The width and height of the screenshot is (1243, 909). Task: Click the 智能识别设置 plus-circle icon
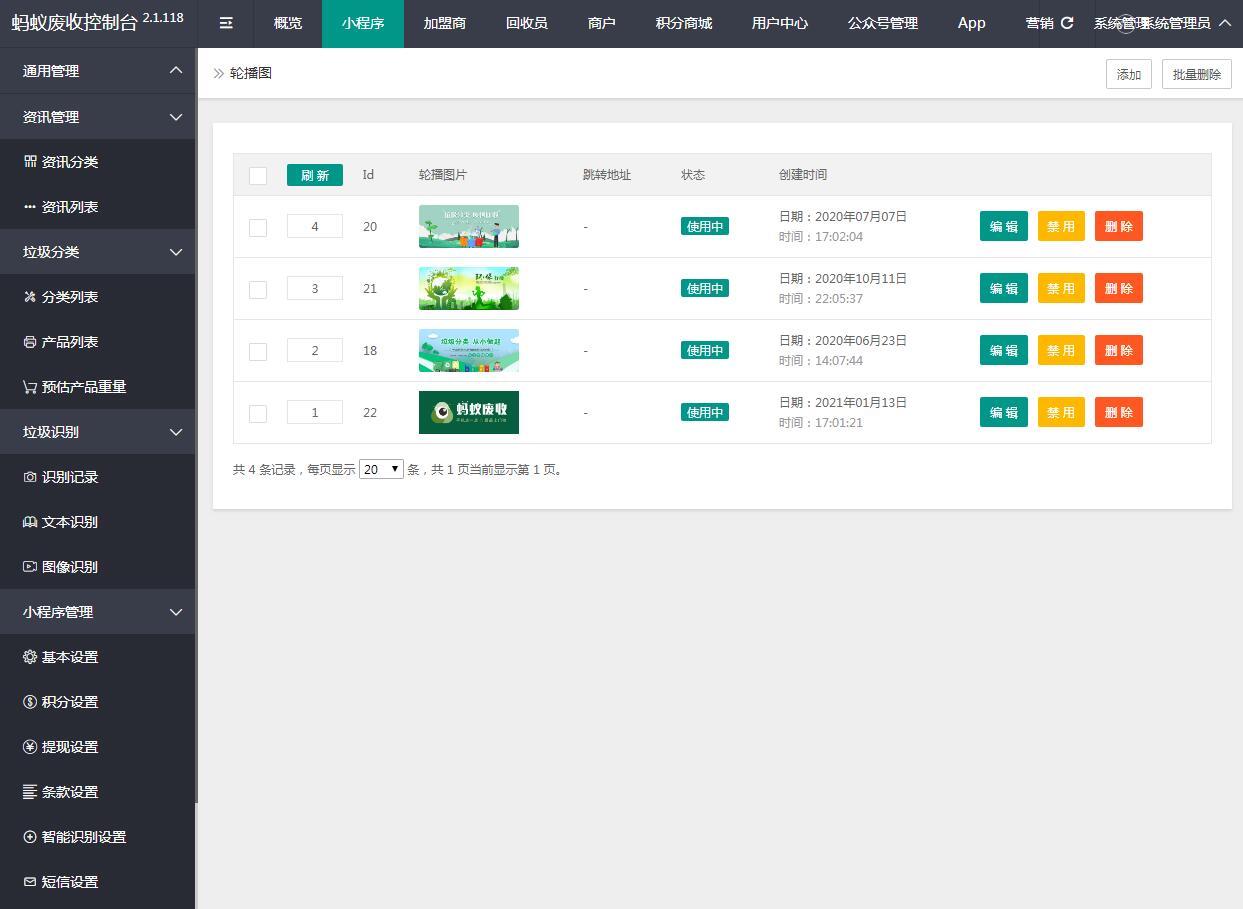30,836
